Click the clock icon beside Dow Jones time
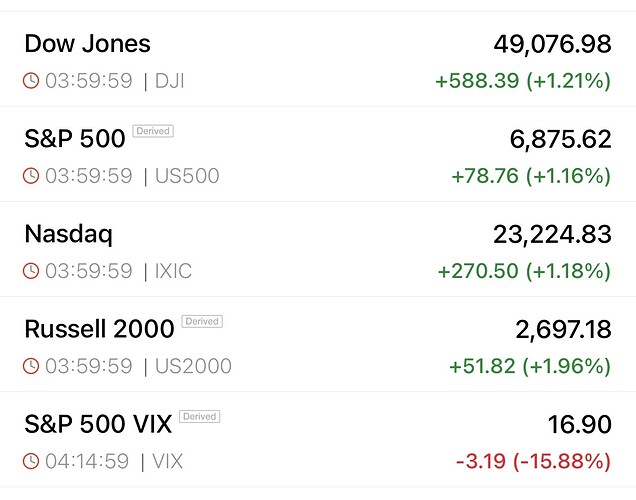 [x=31, y=81]
